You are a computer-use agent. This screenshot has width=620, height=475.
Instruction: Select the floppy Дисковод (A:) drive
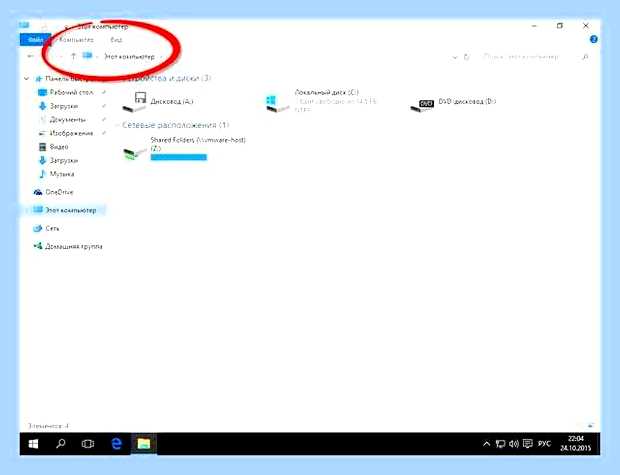click(x=158, y=101)
